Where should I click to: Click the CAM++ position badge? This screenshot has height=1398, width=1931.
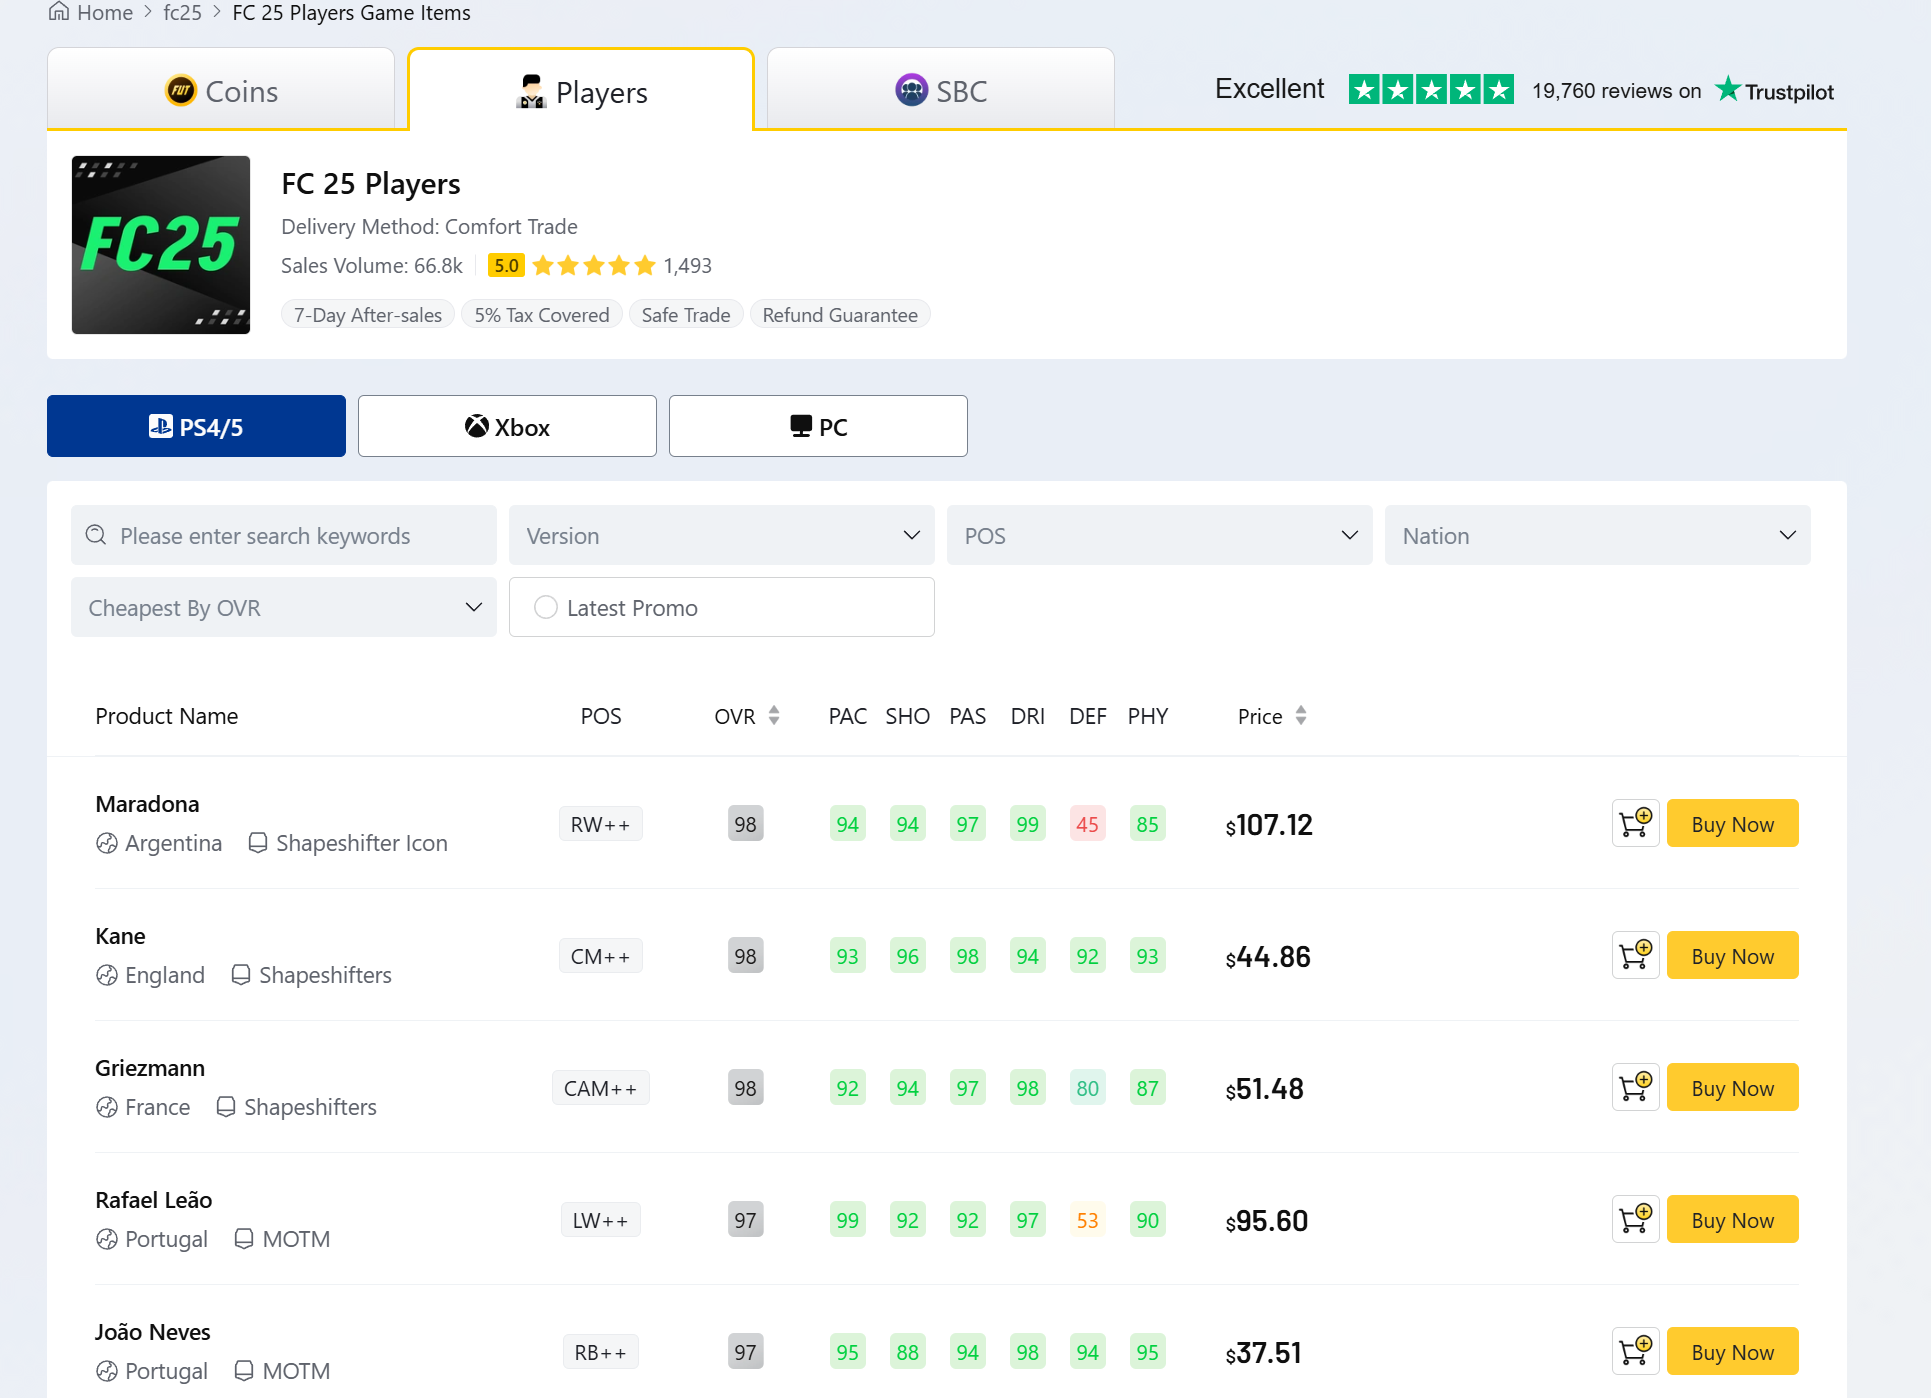(x=600, y=1088)
